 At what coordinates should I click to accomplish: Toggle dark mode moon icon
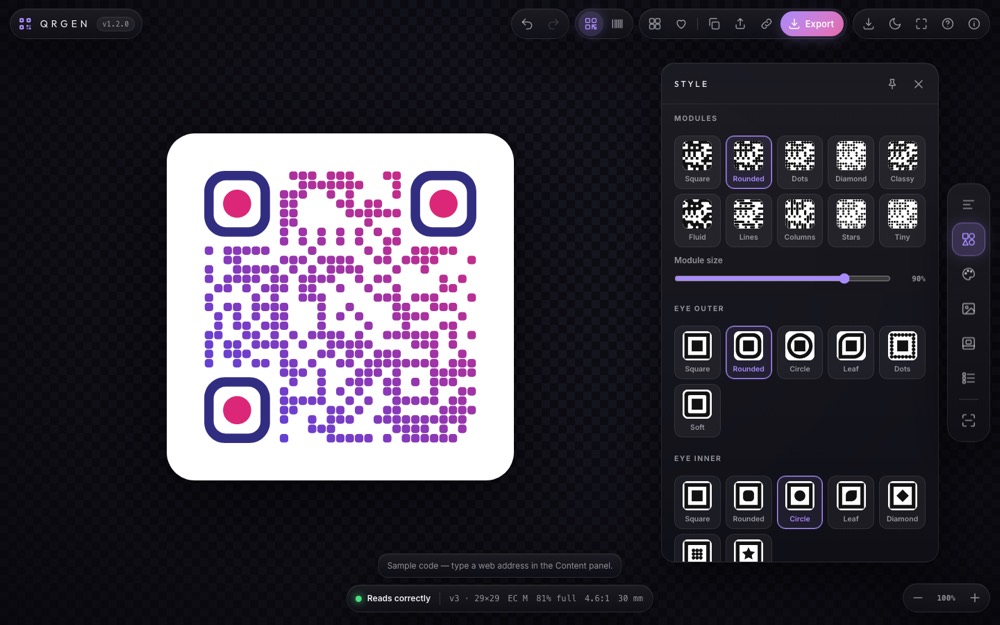point(895,24)
